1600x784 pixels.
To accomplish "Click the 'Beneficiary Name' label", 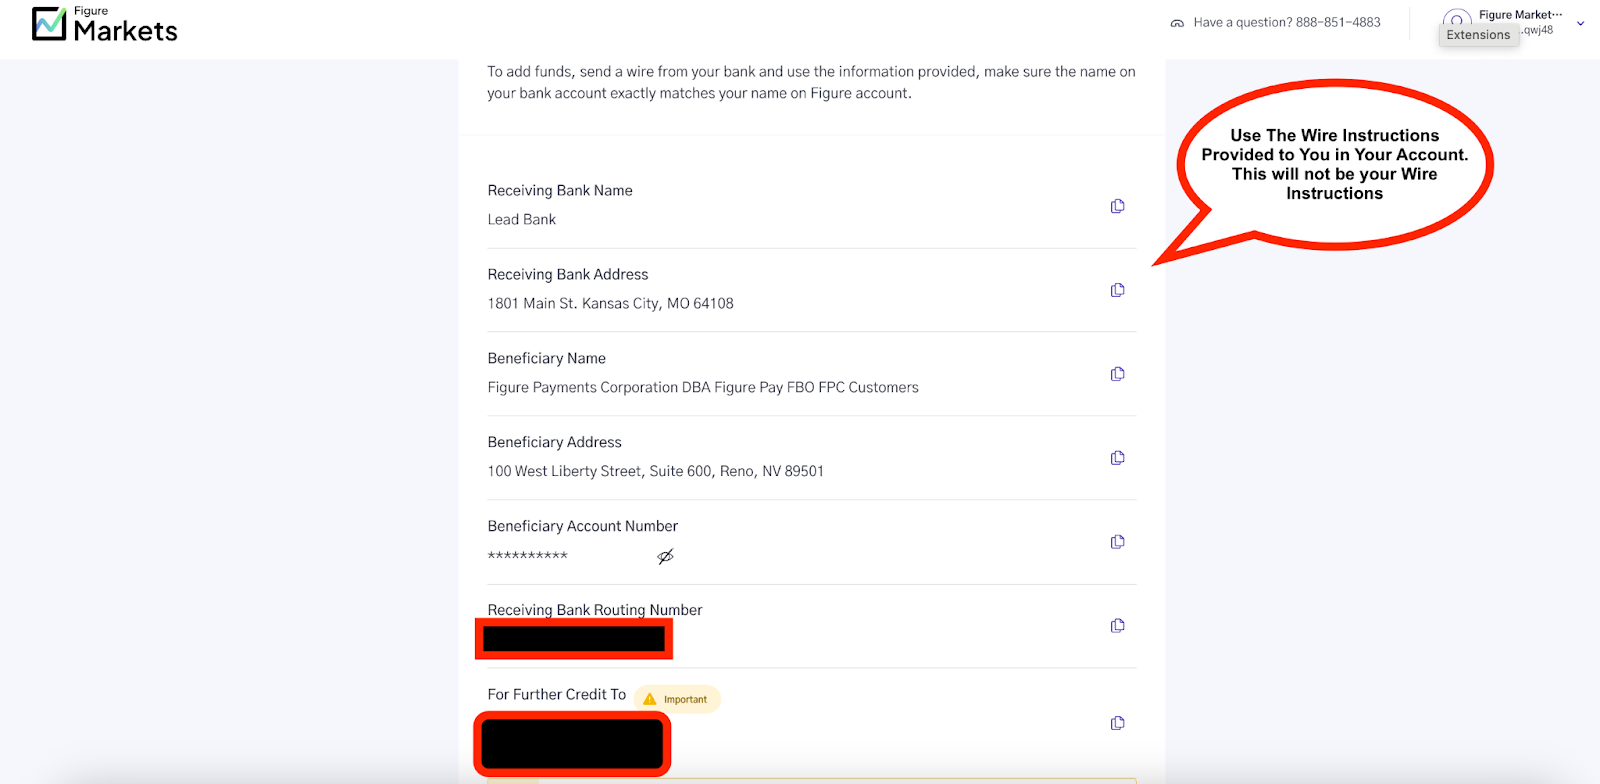I will 547,358.
